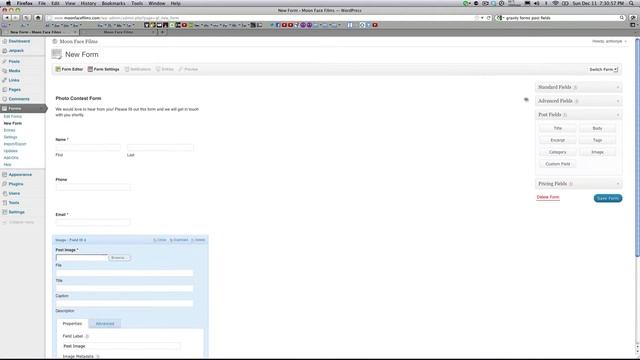Open the Form Settings toolbar tab
Viewport: 640px width, 360px height.
point(103,69)
